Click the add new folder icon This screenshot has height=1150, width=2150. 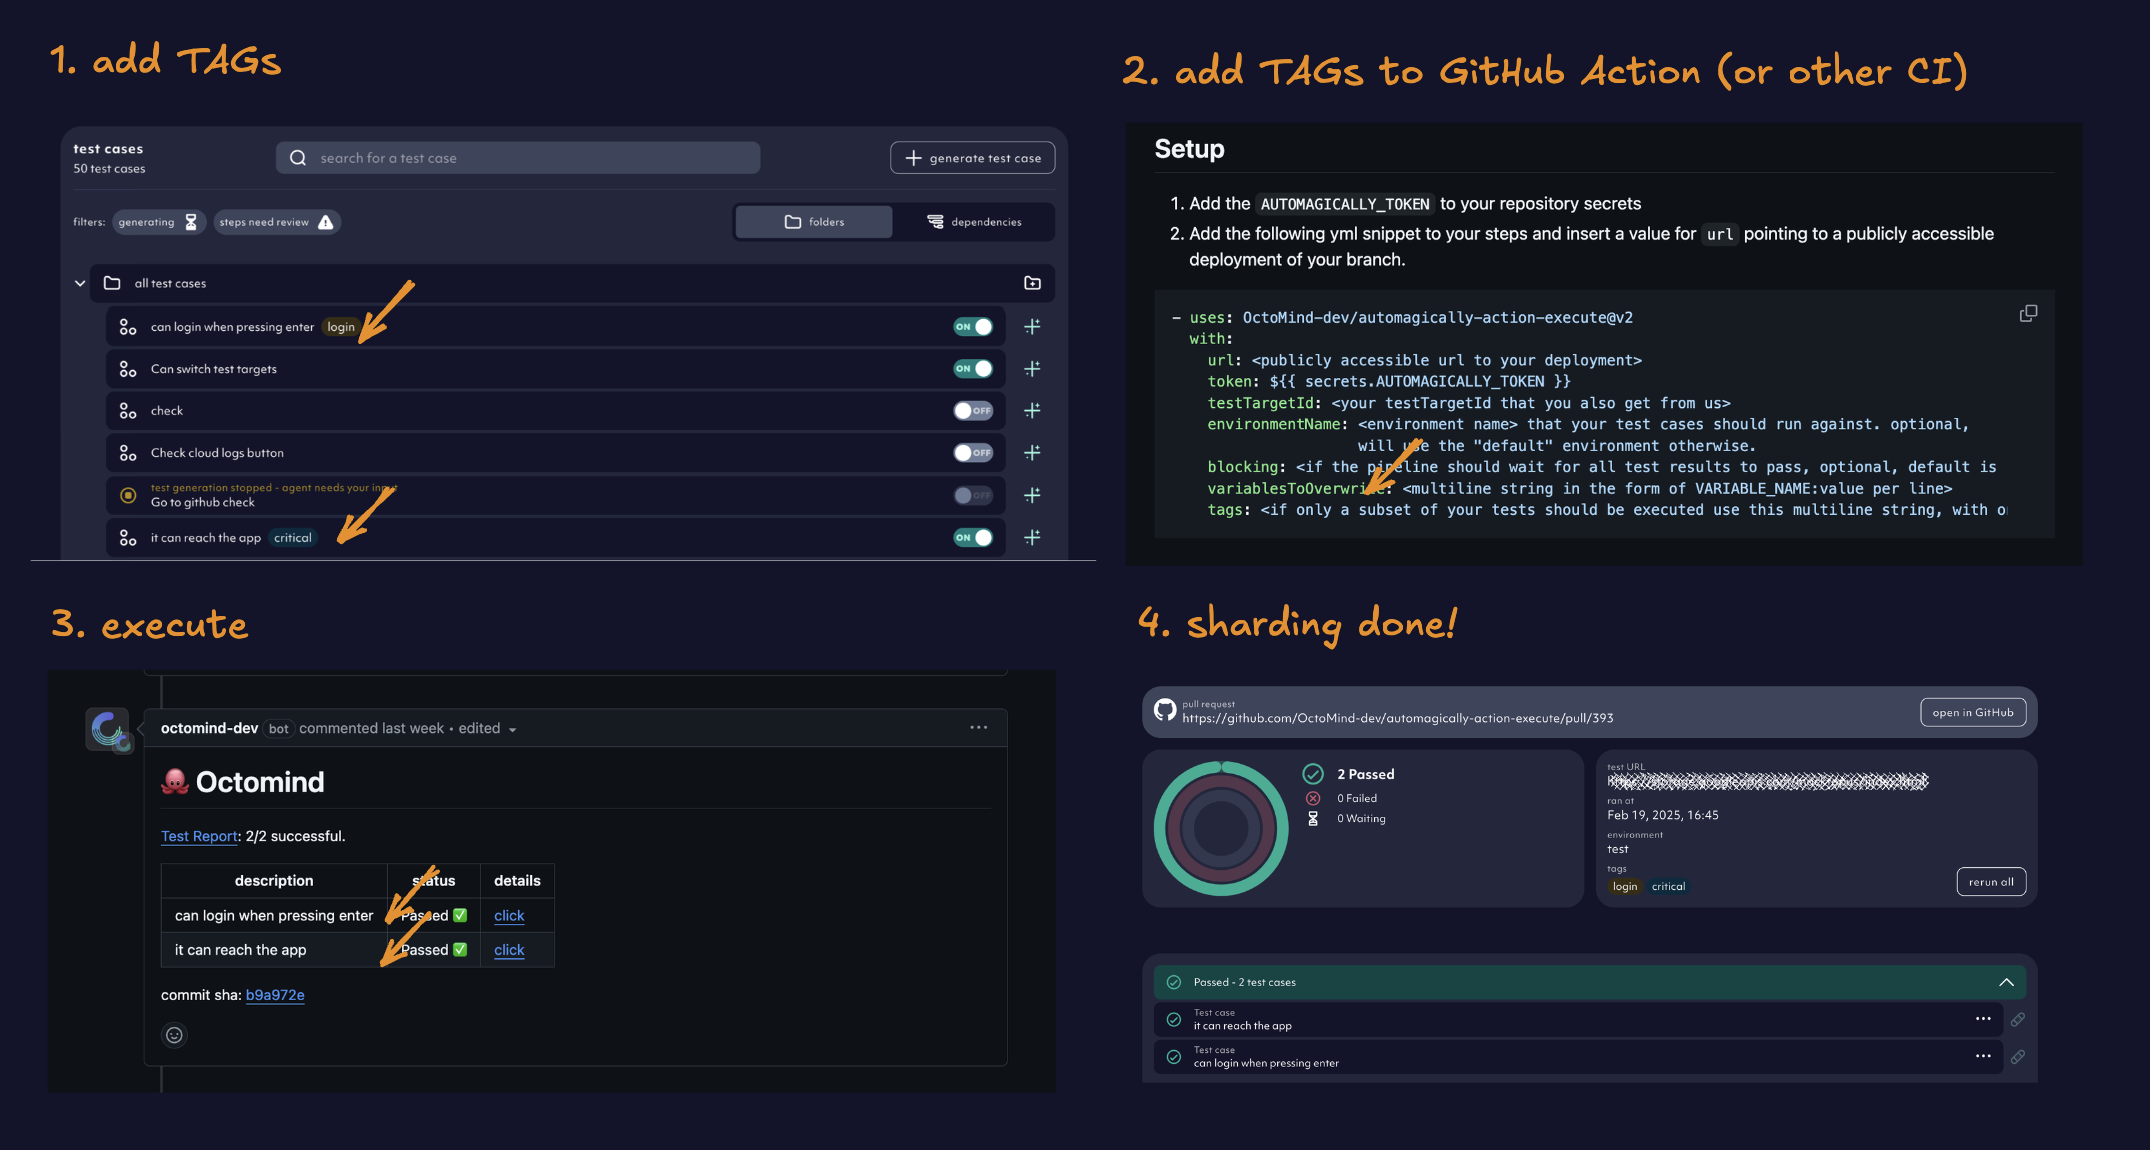point(1032,283)
